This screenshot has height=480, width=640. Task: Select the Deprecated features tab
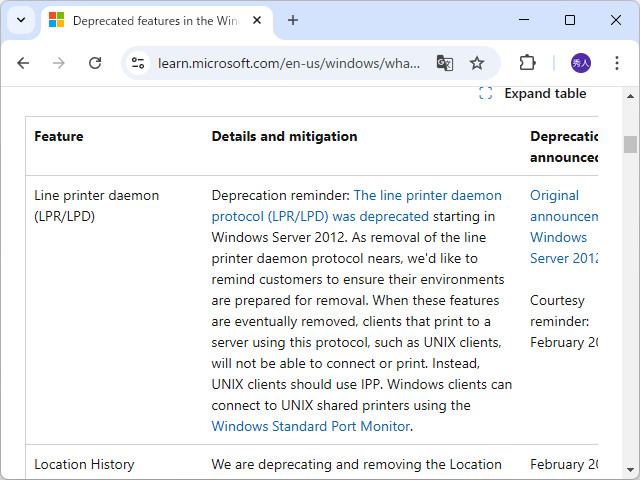150,20
